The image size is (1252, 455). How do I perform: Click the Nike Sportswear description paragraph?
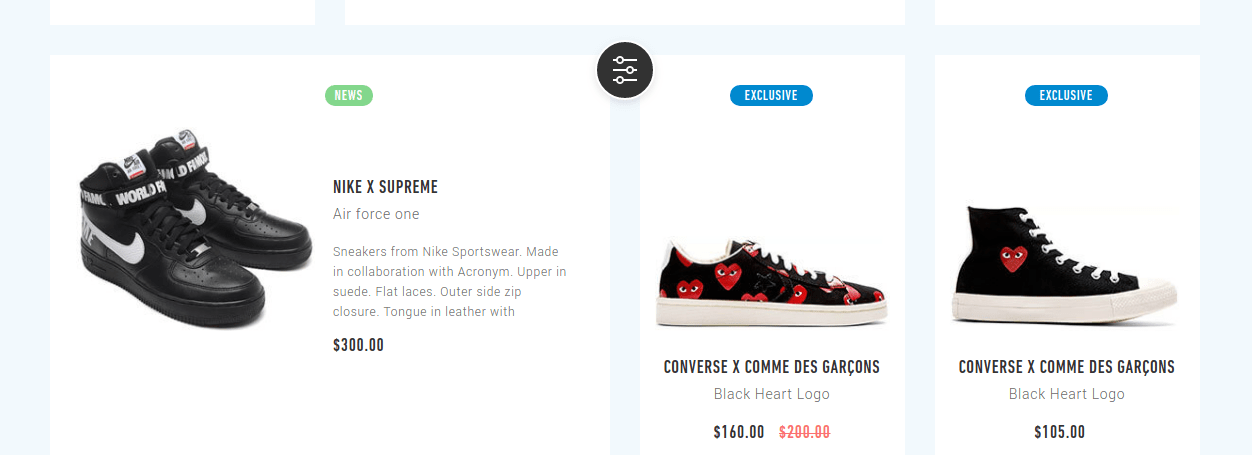pyautogui.click(x=450, y=281)
